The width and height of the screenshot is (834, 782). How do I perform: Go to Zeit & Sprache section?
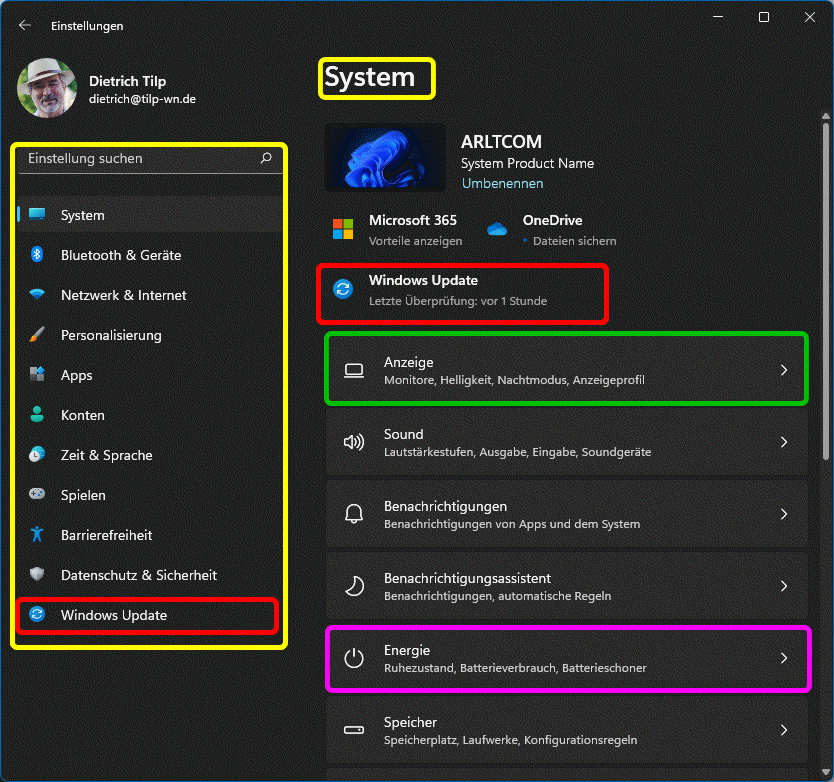pos(106,455)
